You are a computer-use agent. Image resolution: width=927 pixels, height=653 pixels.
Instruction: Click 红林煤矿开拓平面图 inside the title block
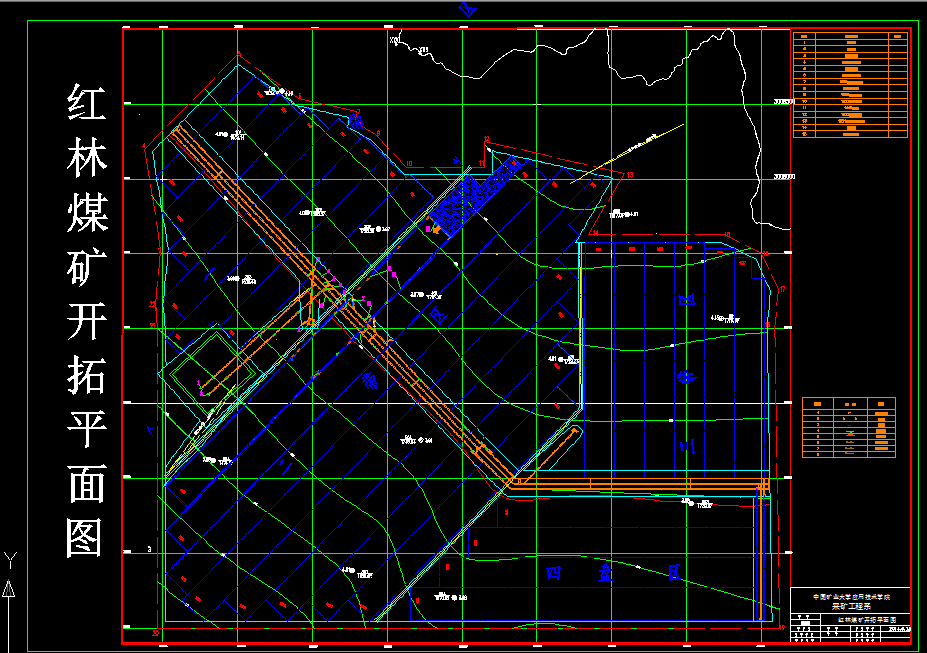click(x=867, y=619)
